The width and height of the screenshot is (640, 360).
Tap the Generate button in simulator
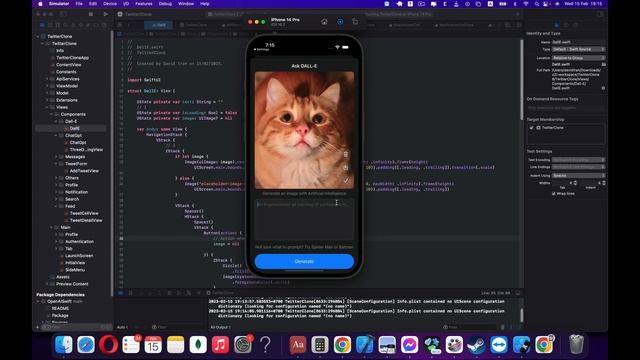(x=304, y=261)
